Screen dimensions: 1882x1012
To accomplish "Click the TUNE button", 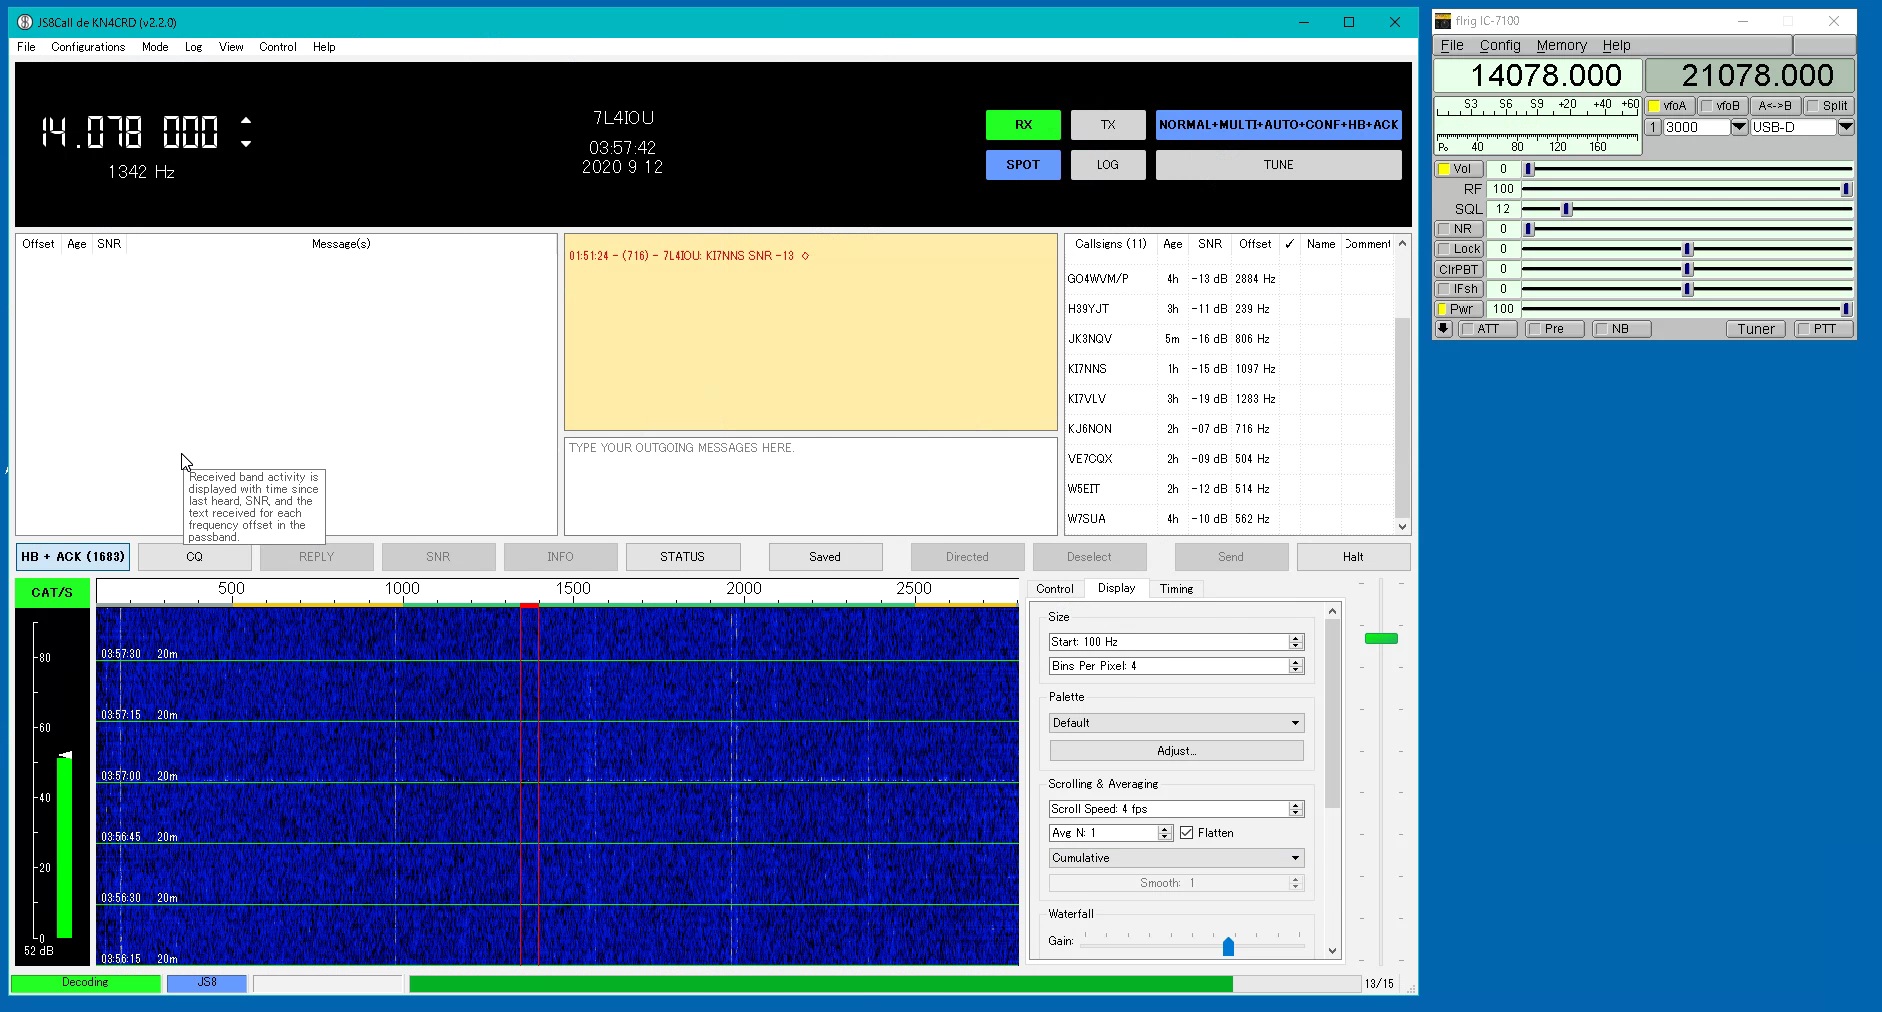I will (x=1279, y=165).
